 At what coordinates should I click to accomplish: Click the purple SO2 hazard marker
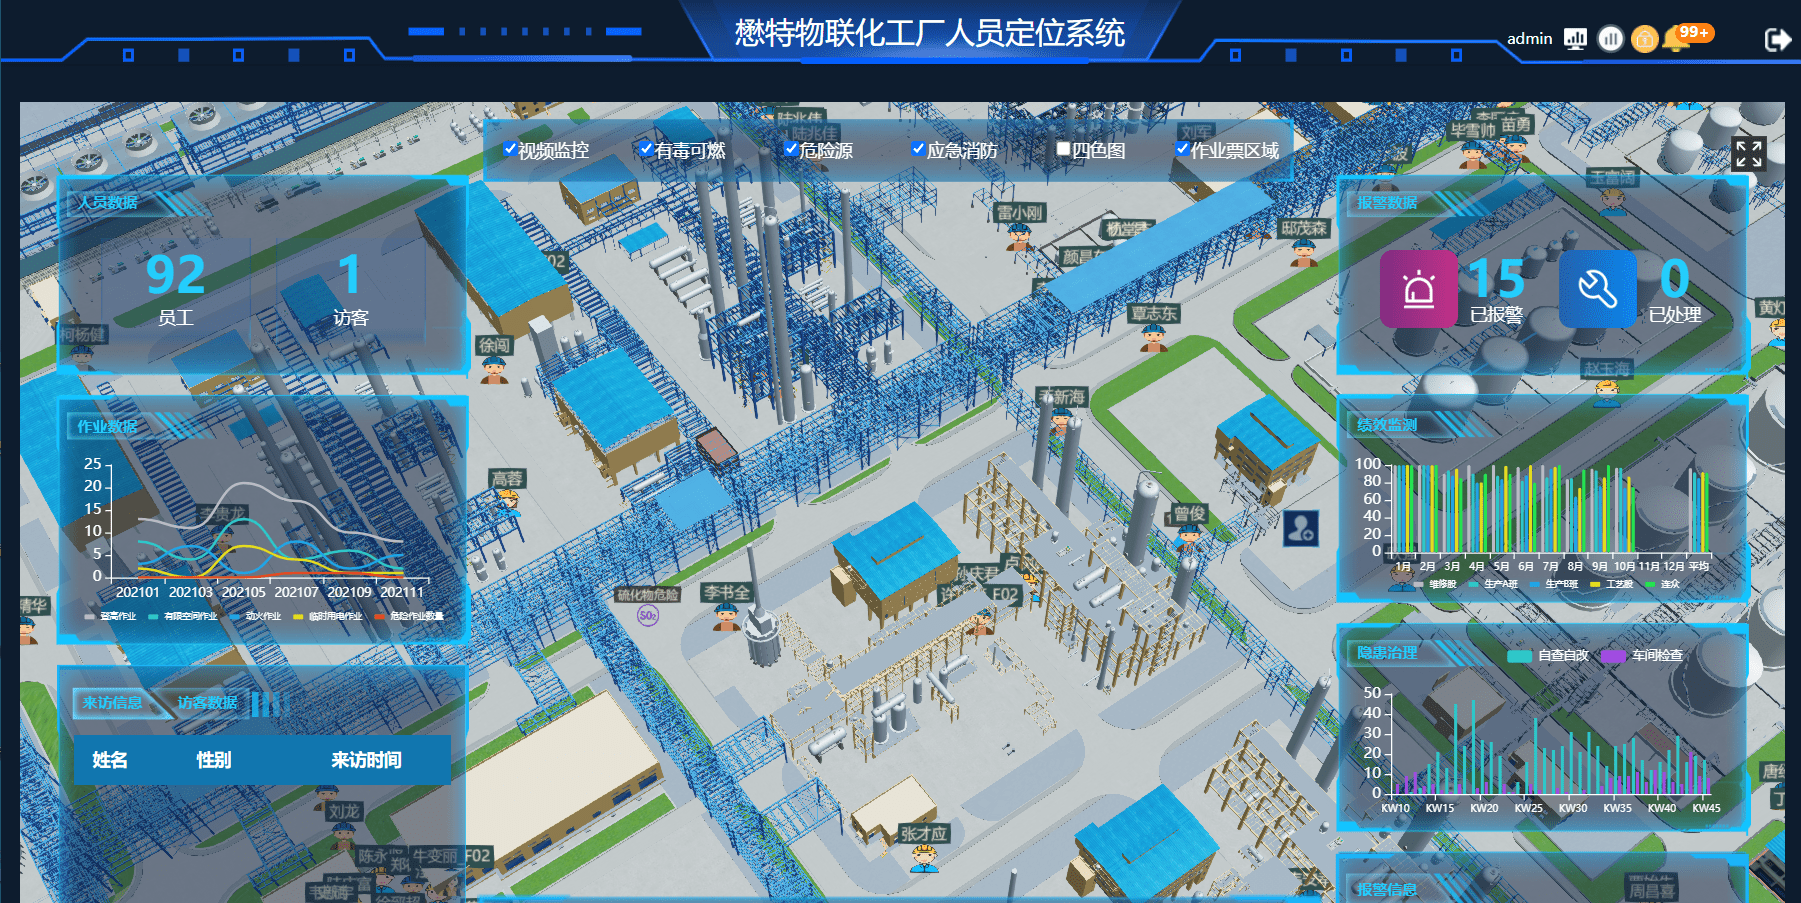pyautogui.click(x=647, y=616)
